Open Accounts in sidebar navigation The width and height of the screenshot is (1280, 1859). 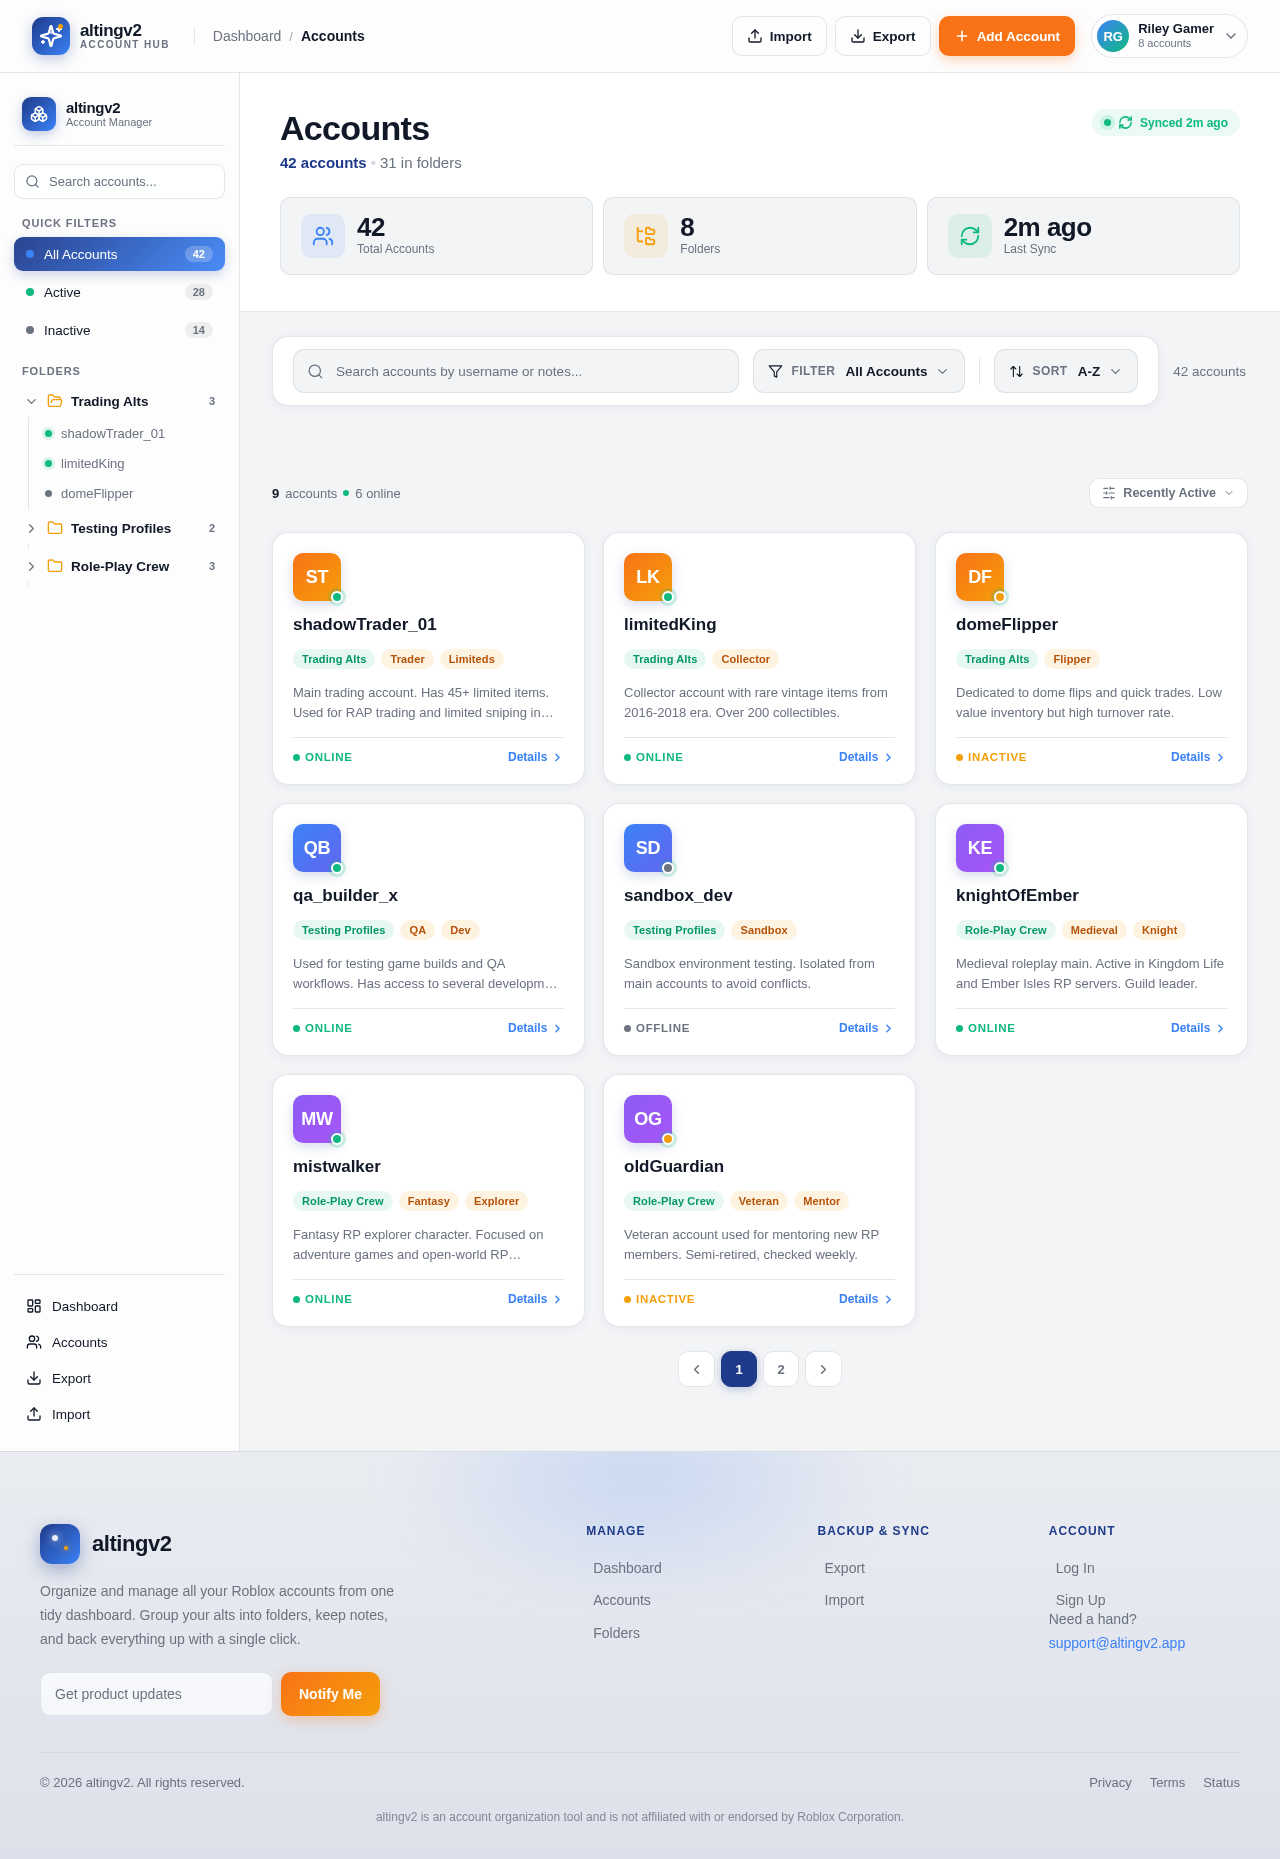[119, 1342]
